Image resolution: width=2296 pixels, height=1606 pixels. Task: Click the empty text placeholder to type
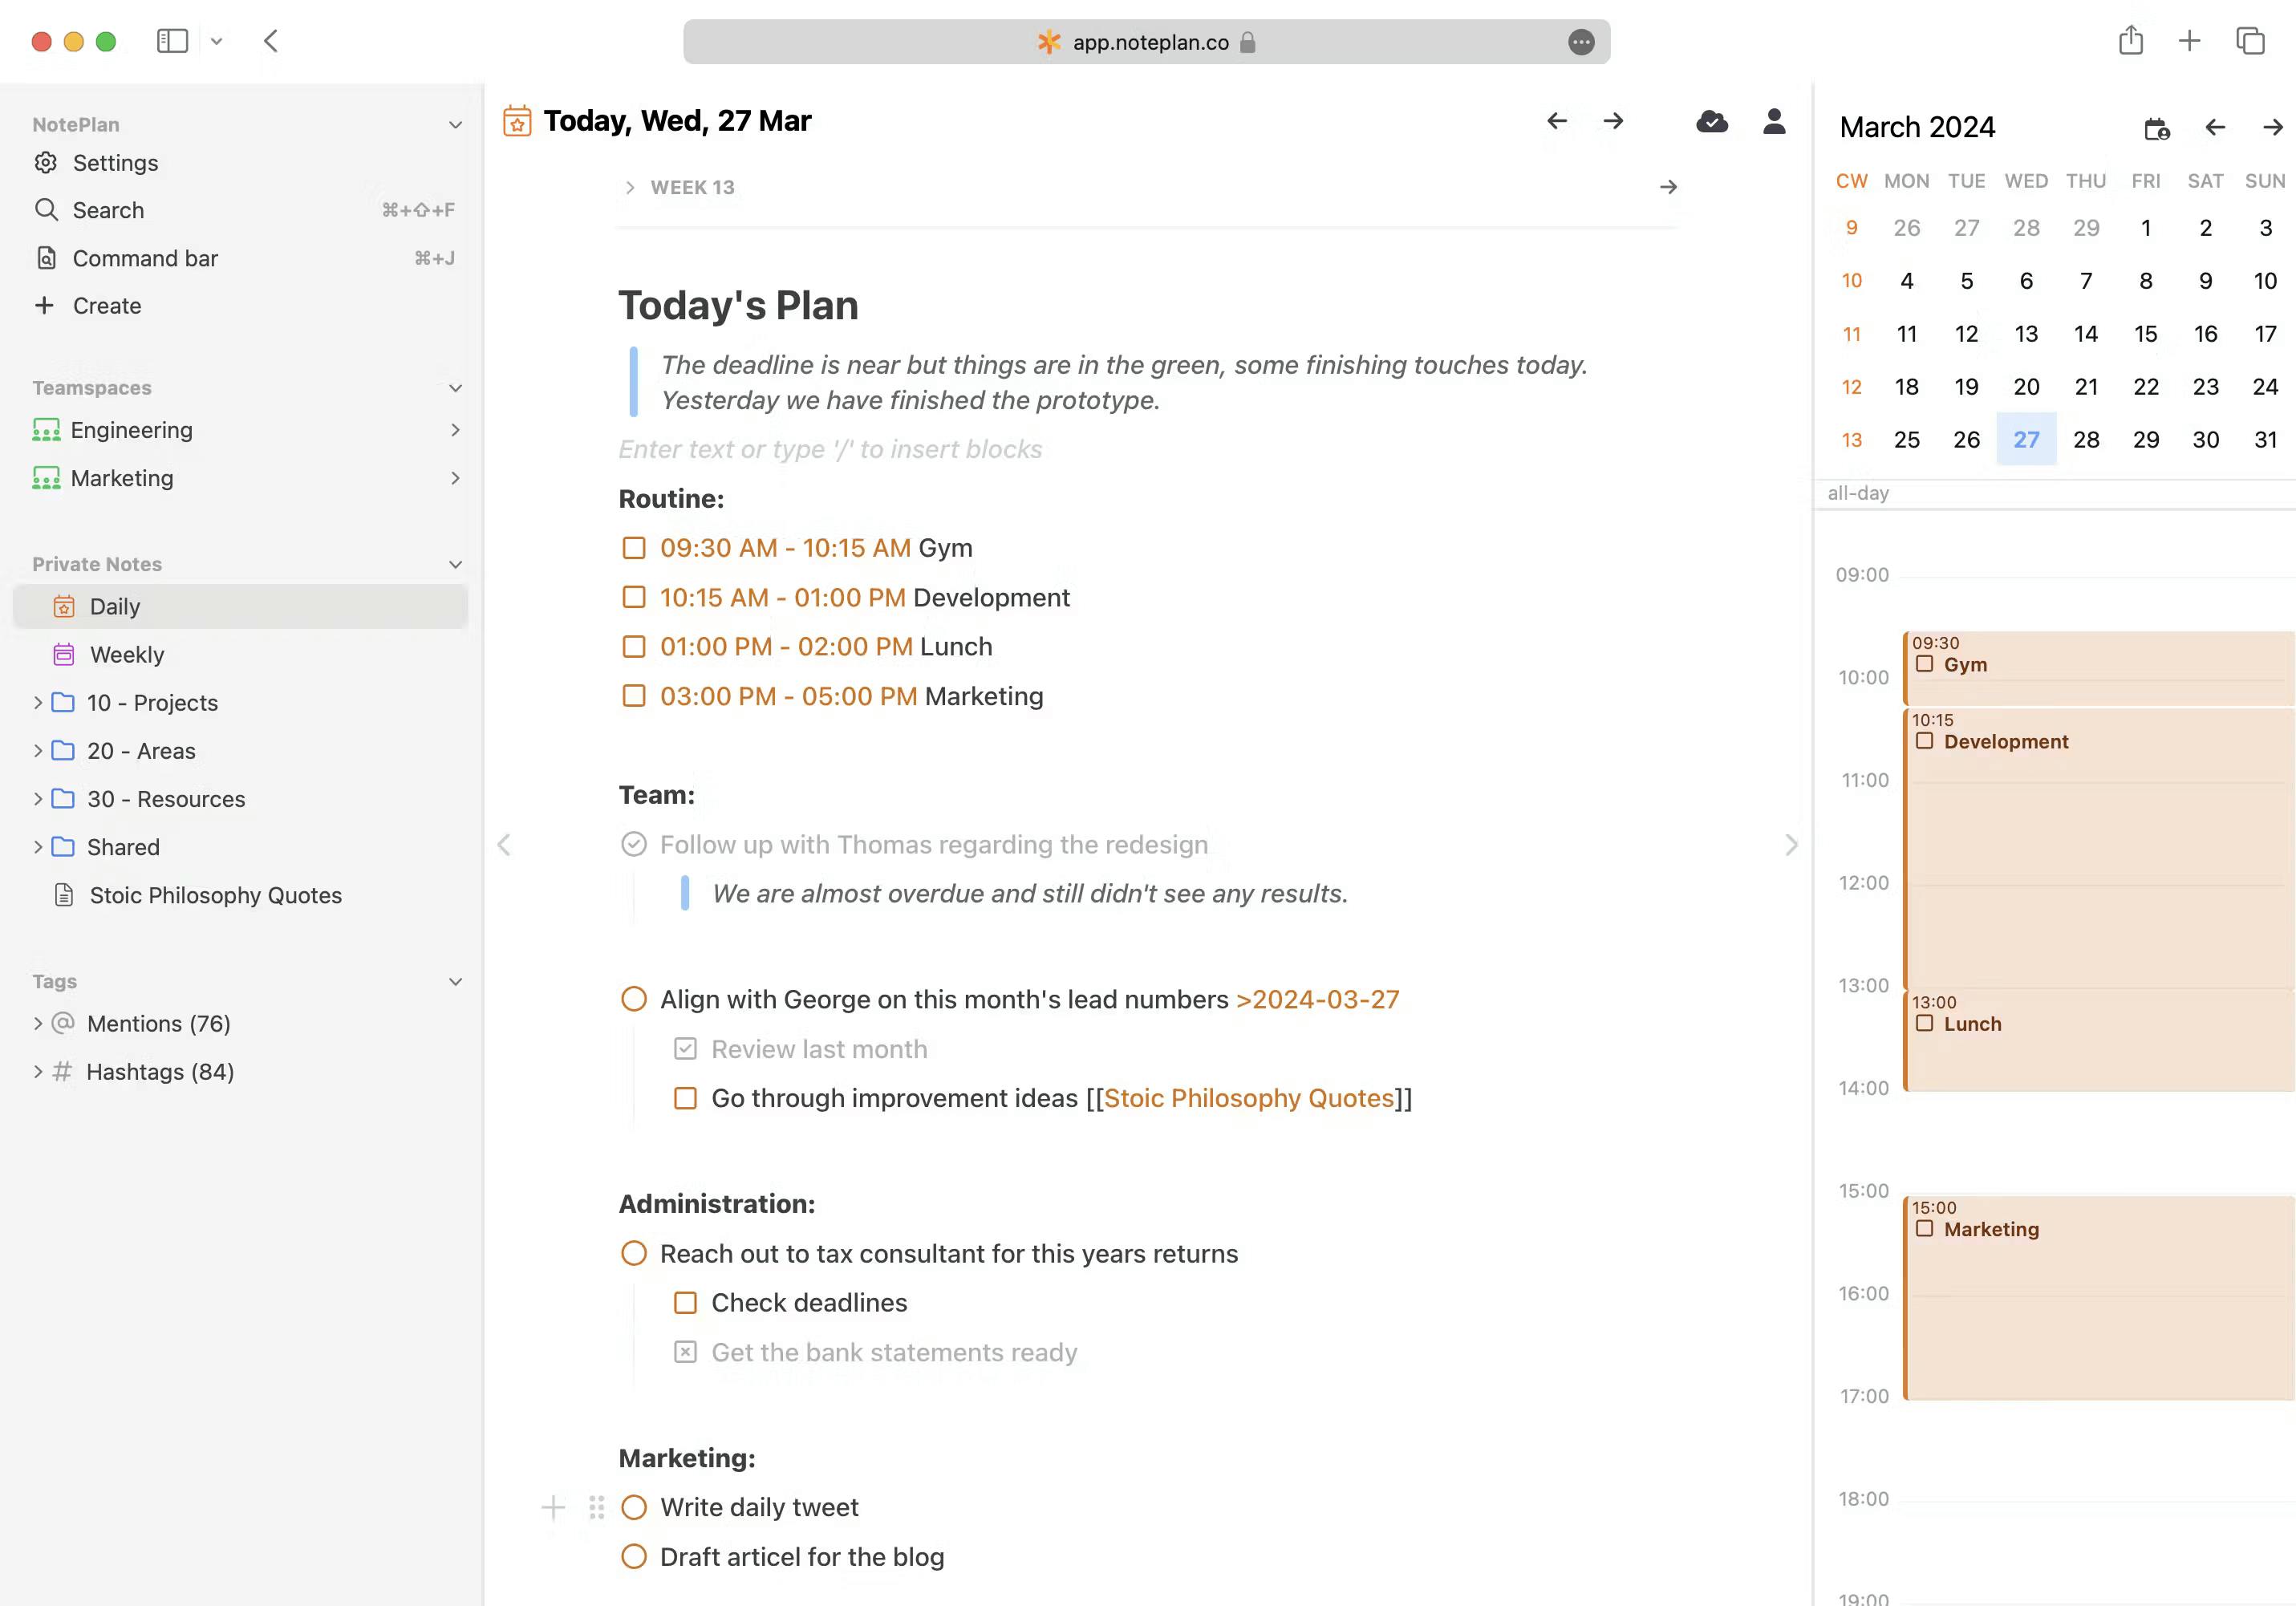coord(830,449)
